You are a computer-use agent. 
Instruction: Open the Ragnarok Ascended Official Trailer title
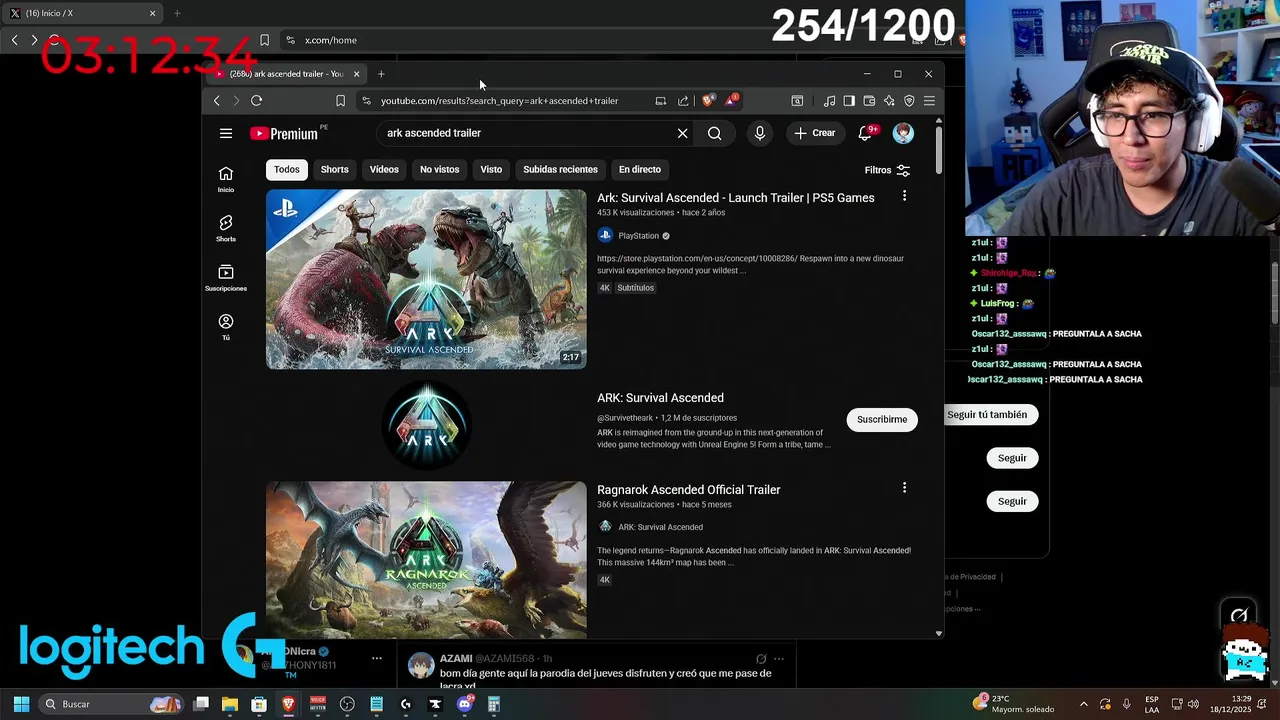click(x=688, y=490)
